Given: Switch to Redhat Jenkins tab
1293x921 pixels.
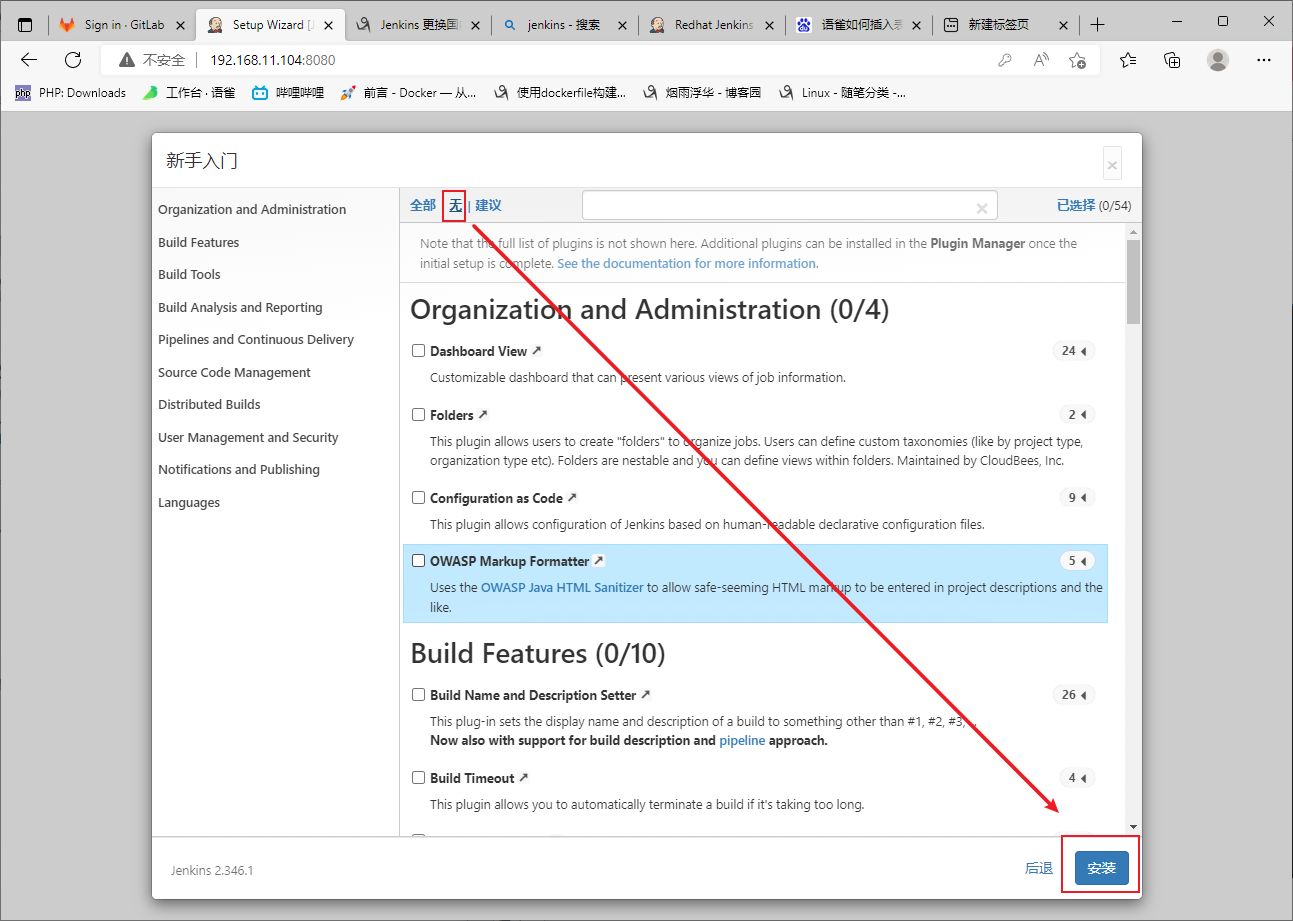Looking at the screenshot, I should click(x=711, y=25).
